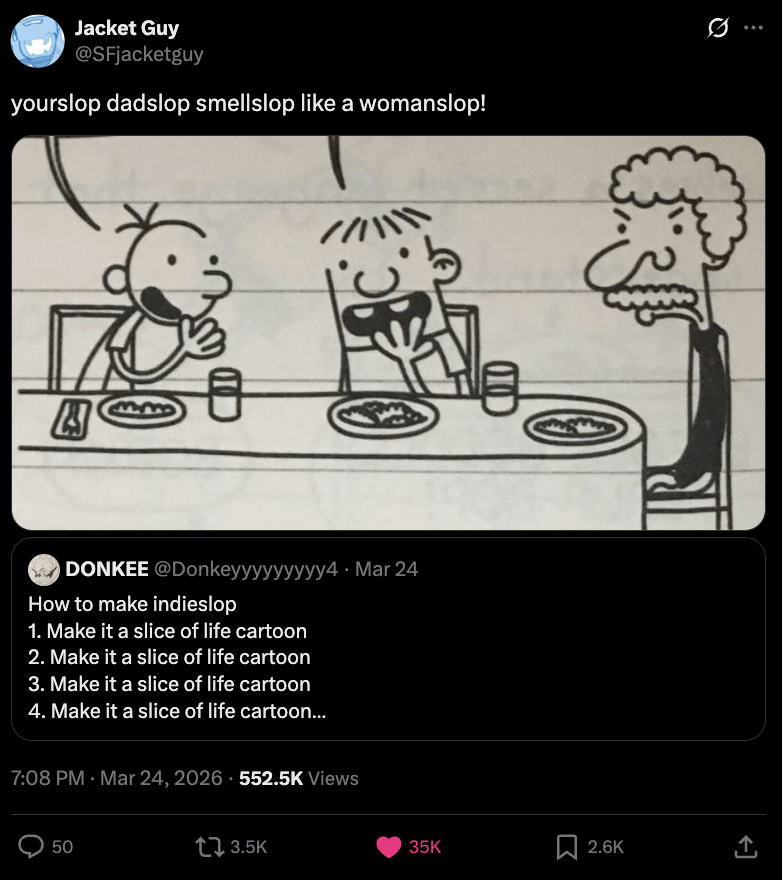Click the 50 replies count
Screen dimensions: 782x880
62,846
